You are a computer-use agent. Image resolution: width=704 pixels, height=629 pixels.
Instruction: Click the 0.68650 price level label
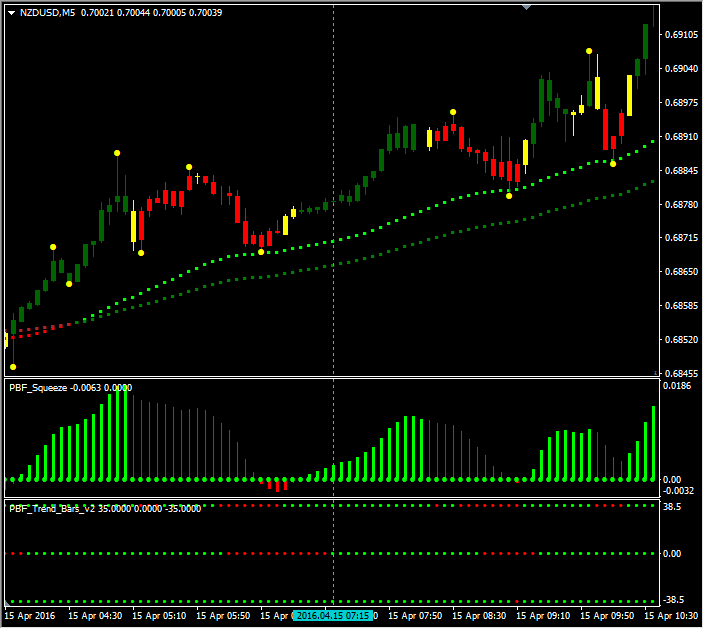click(x=682, y=272)
